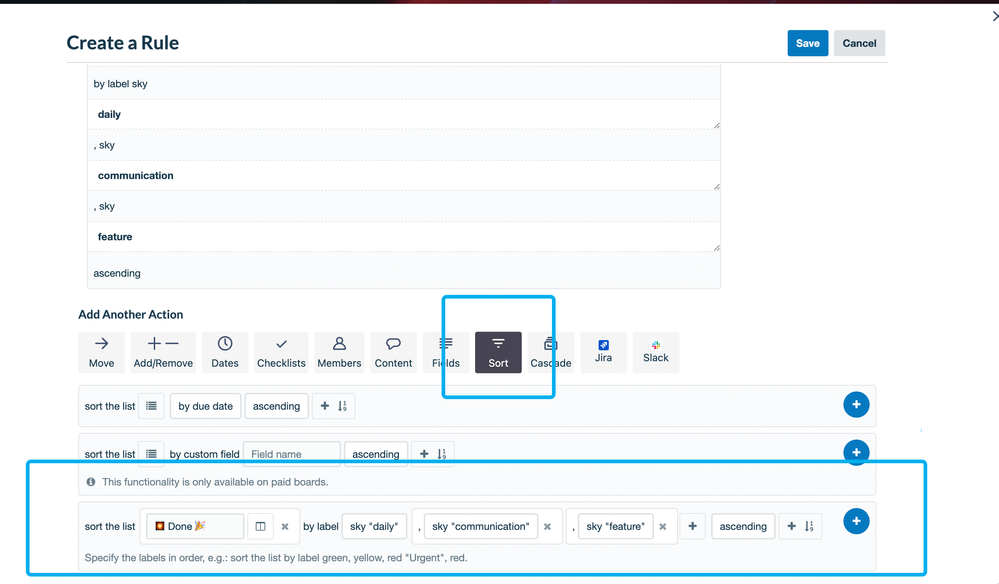Toggle ascending in the due date row
This screenshot has width=999, height=584.
(x=276, y=406)
